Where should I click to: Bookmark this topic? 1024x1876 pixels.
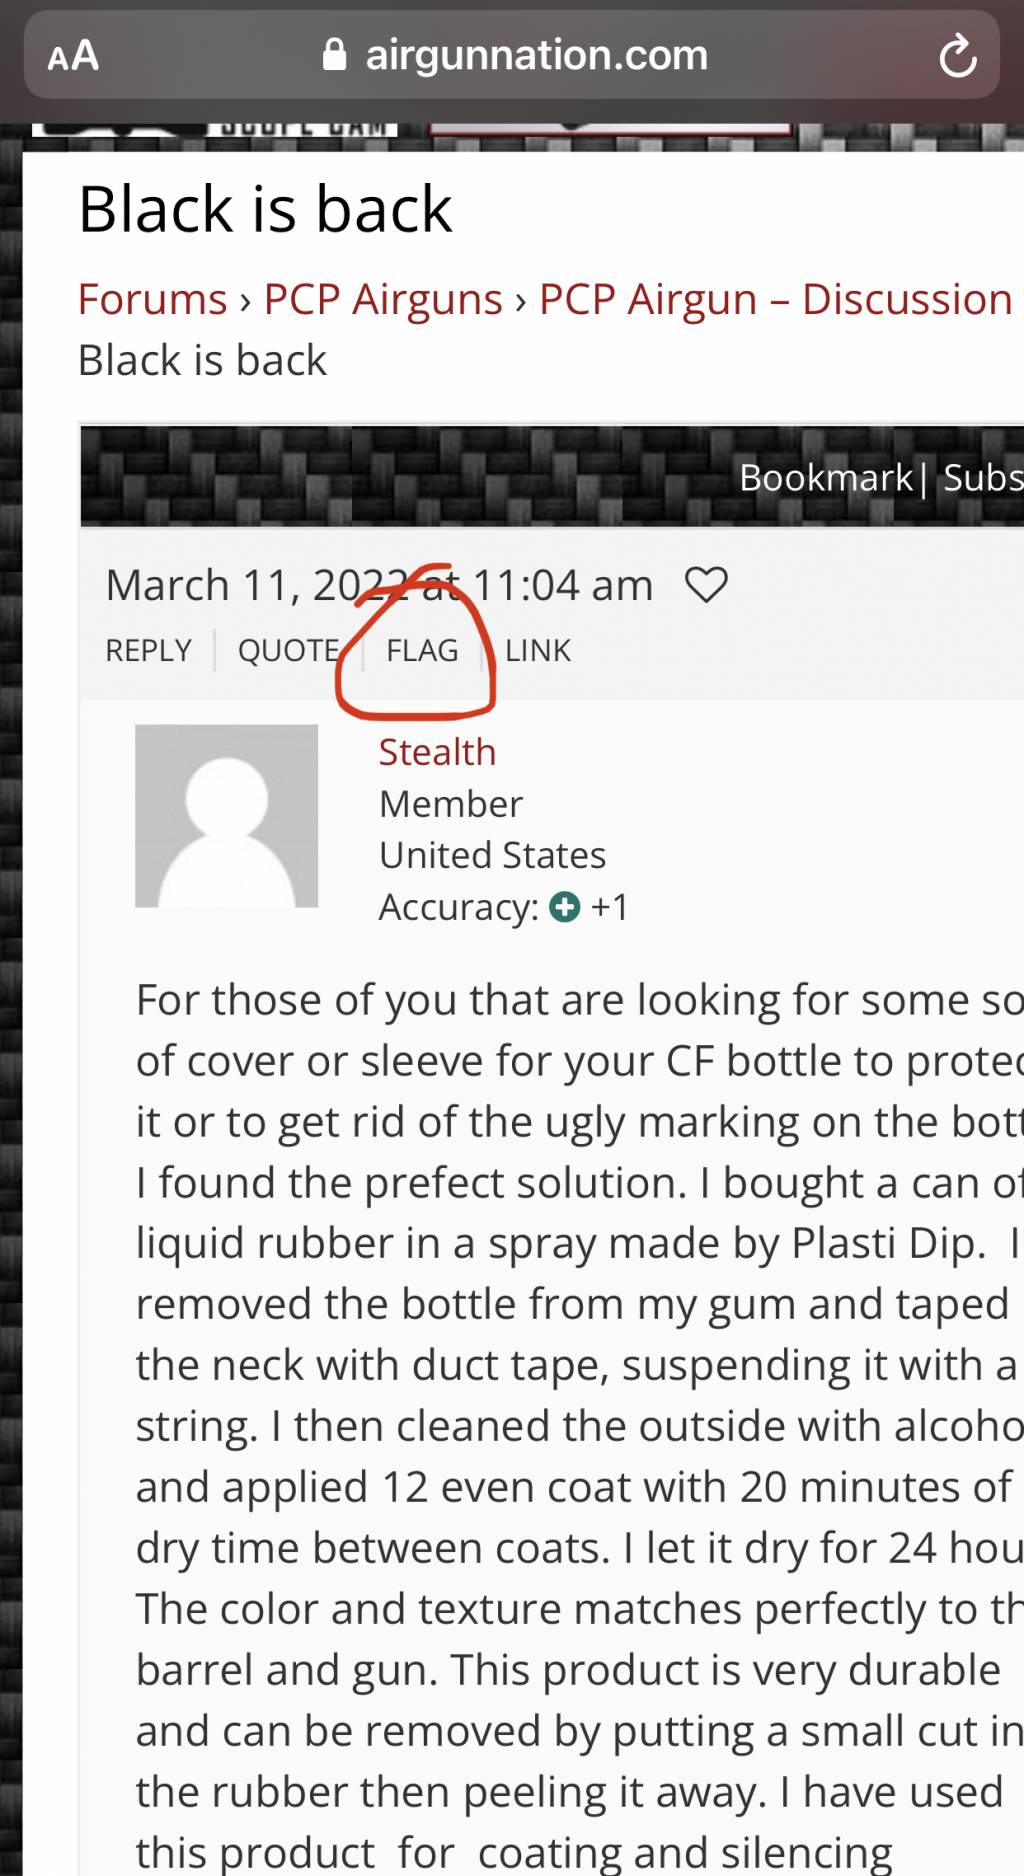click(826, 478)
